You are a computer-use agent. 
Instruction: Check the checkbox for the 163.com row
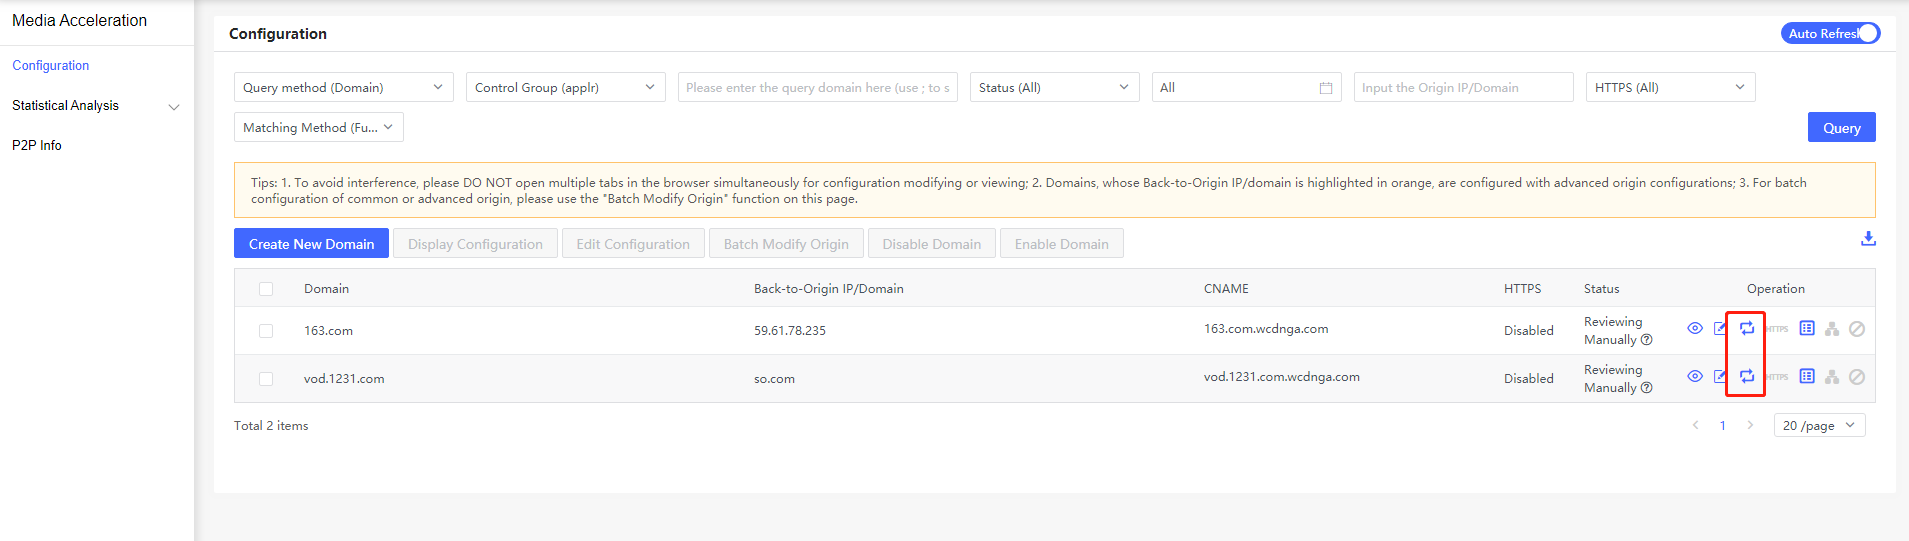click(x=266, y=331)
